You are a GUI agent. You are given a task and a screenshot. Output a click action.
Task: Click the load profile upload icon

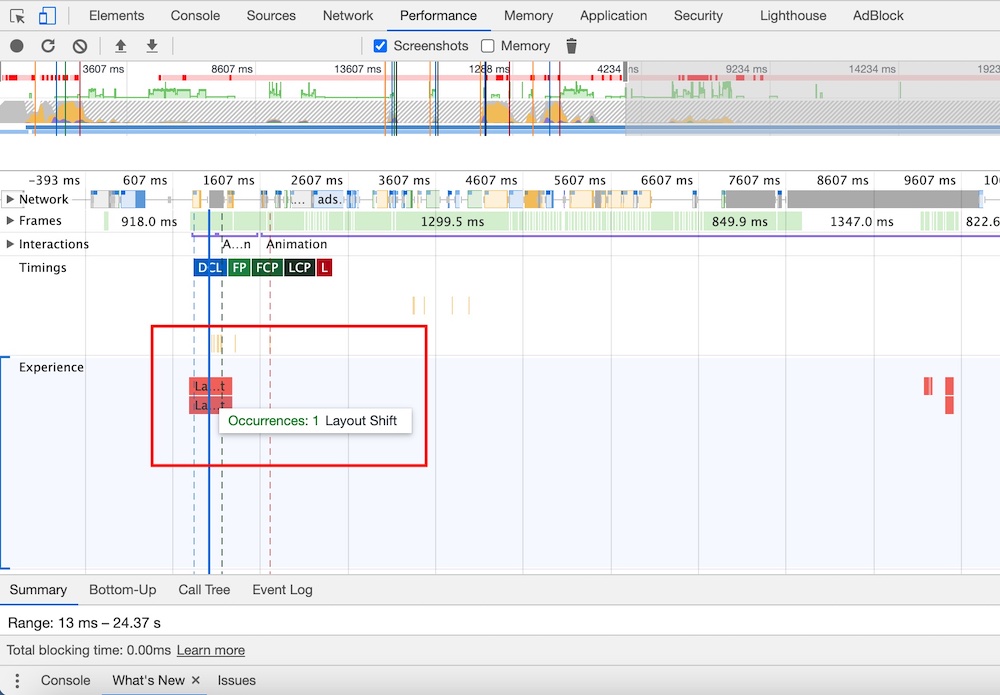coord(121,46)
